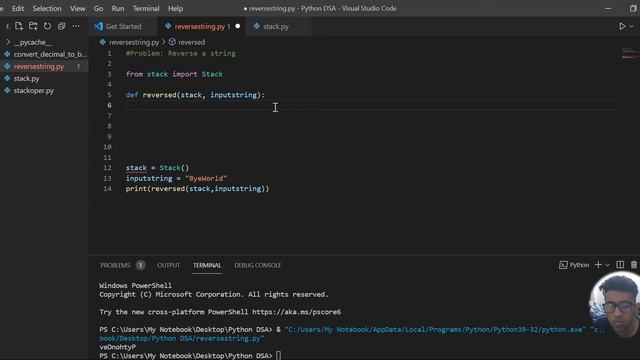Screen dimensions: 640x360
Task: Place cursor on empty line 6
Action: coord(371,105)
